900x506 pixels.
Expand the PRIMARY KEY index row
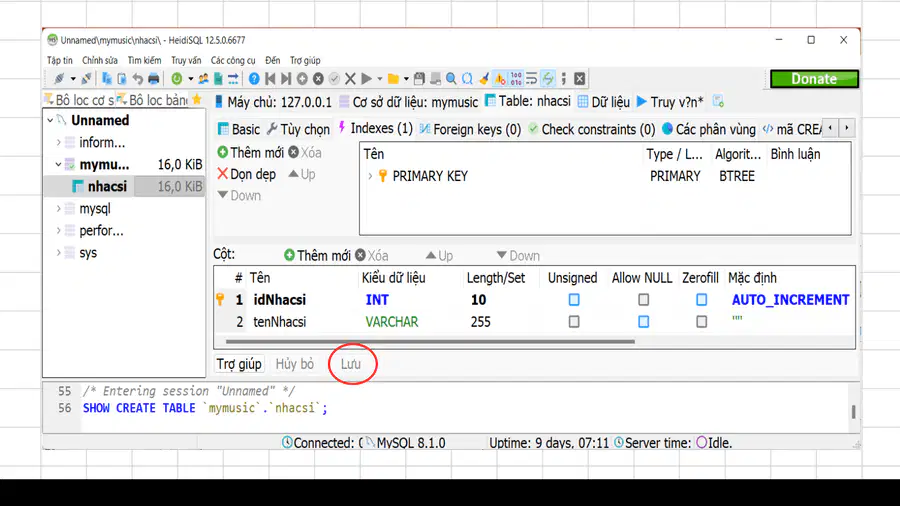coord(370,176)
